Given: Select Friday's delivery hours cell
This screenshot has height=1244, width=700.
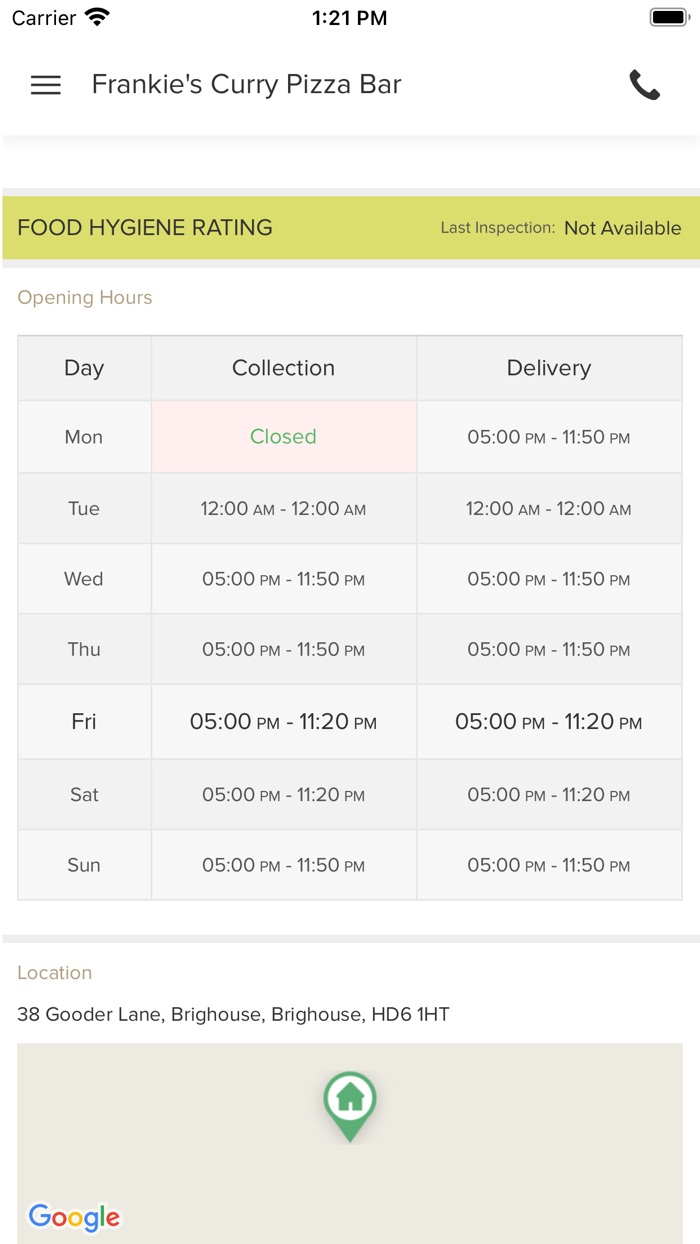Looking at the screenshot, I should pyautogui.click(x=549, y=722).
